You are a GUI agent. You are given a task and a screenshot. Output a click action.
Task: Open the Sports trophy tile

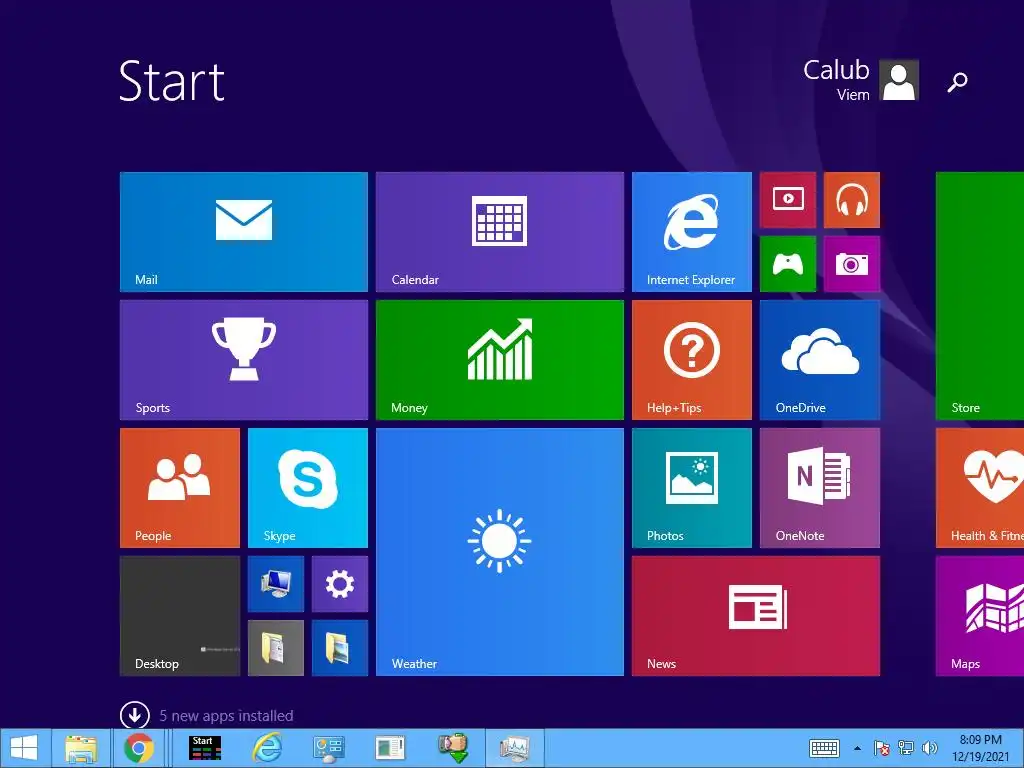coord(244,360)
